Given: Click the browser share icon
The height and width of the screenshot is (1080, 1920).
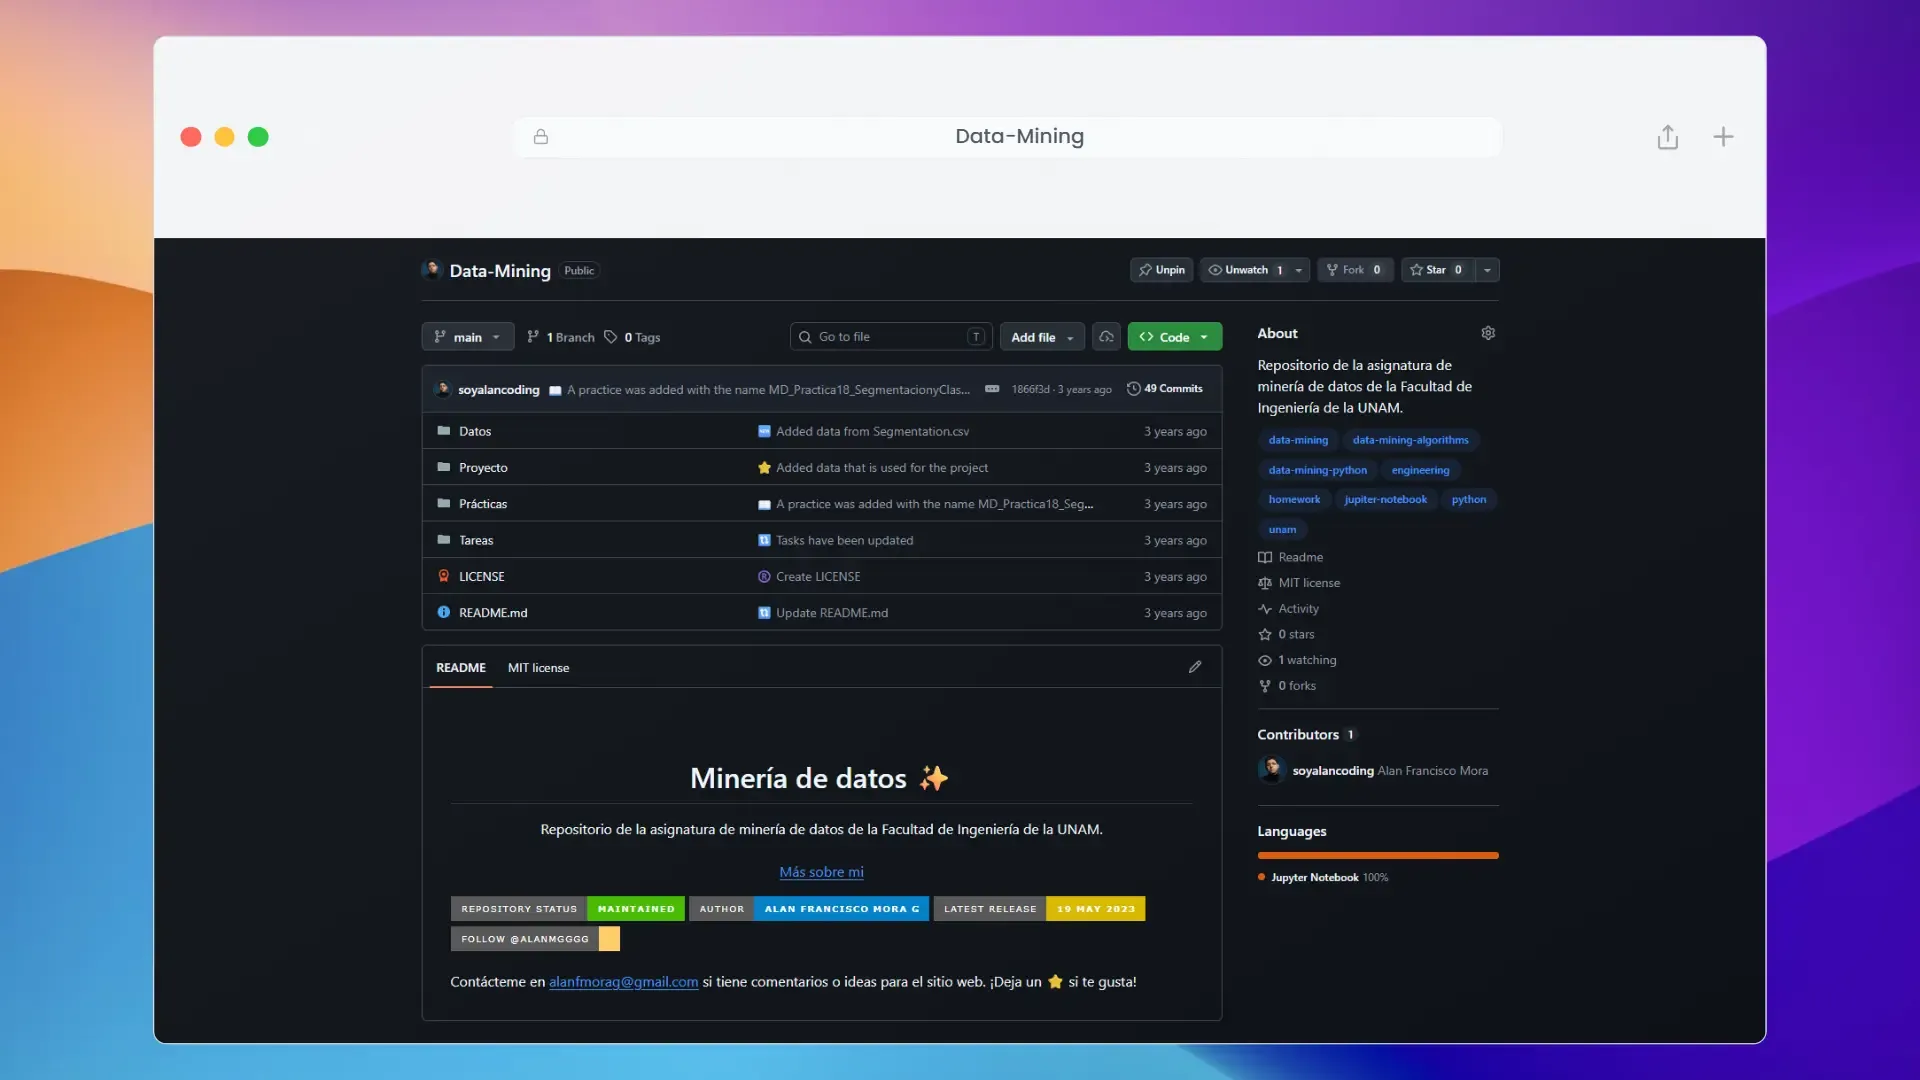Looking at the screenshot, I should (x=1667, y=137).
